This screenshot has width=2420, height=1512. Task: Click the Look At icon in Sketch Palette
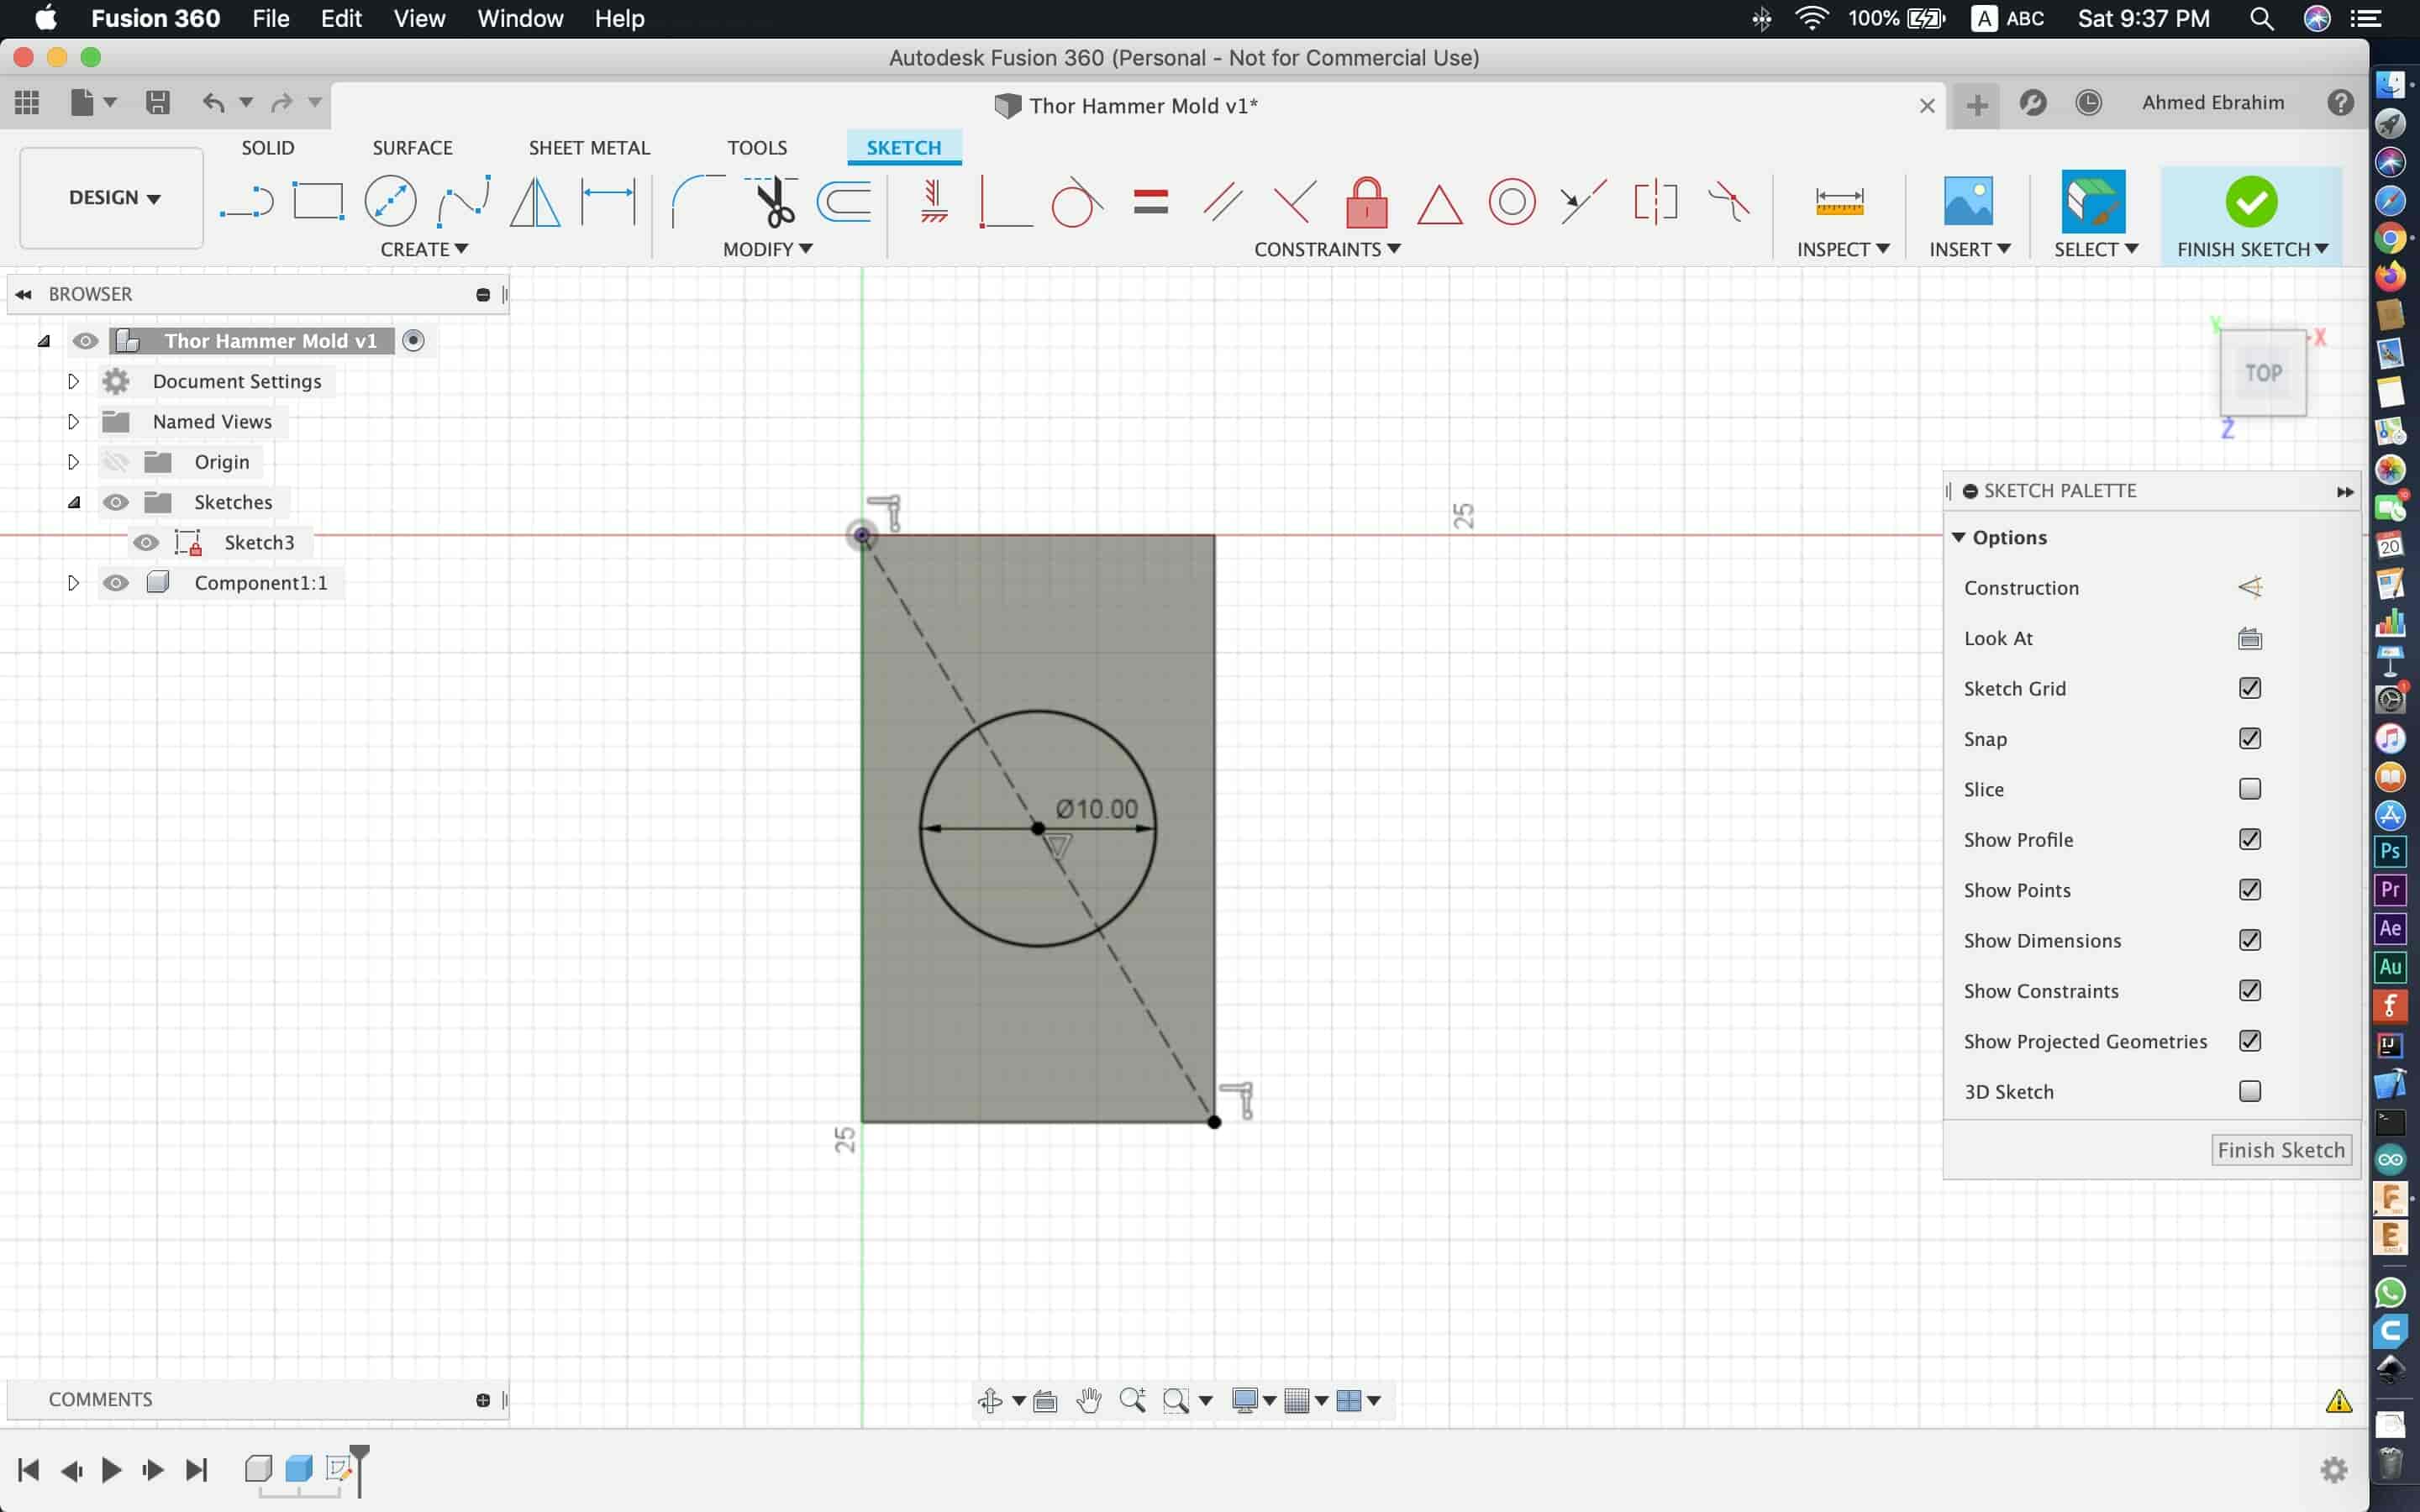tap(2250, 638)
